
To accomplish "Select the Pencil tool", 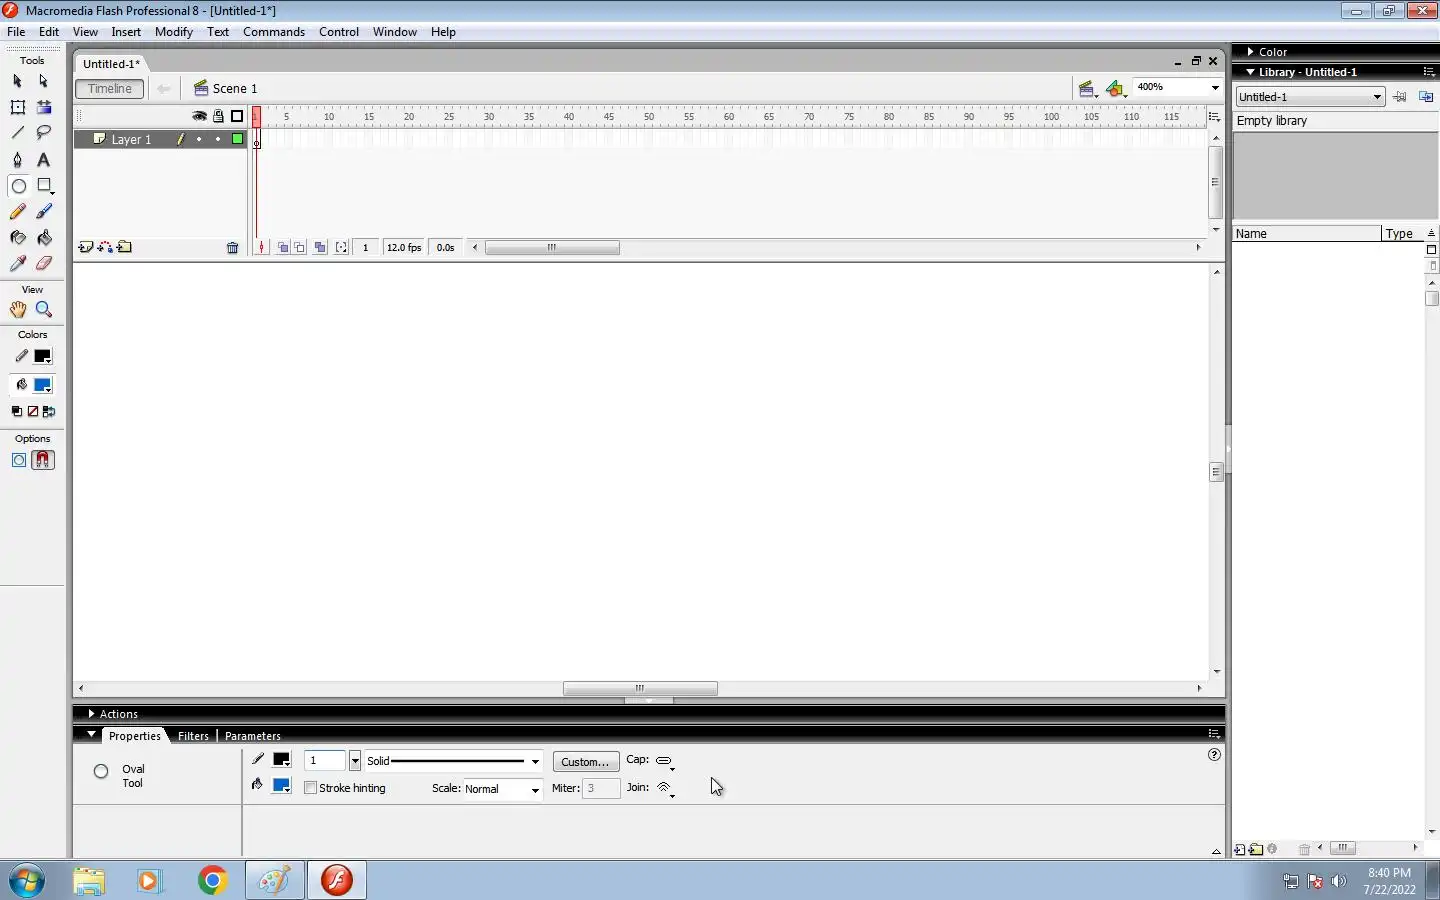I will (17, 212).
